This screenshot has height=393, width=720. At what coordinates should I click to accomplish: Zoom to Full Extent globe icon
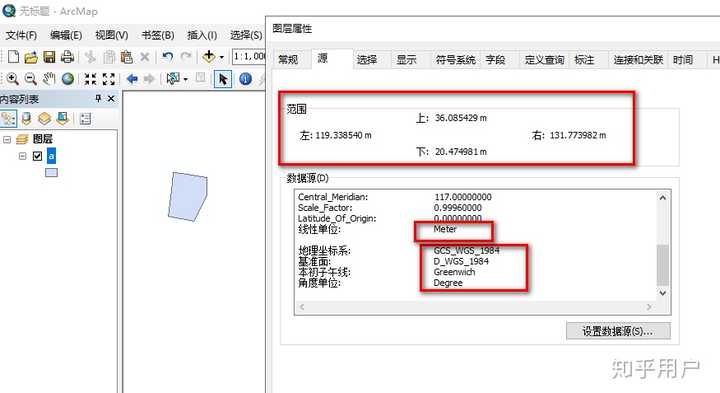click(x=68, y=79)
